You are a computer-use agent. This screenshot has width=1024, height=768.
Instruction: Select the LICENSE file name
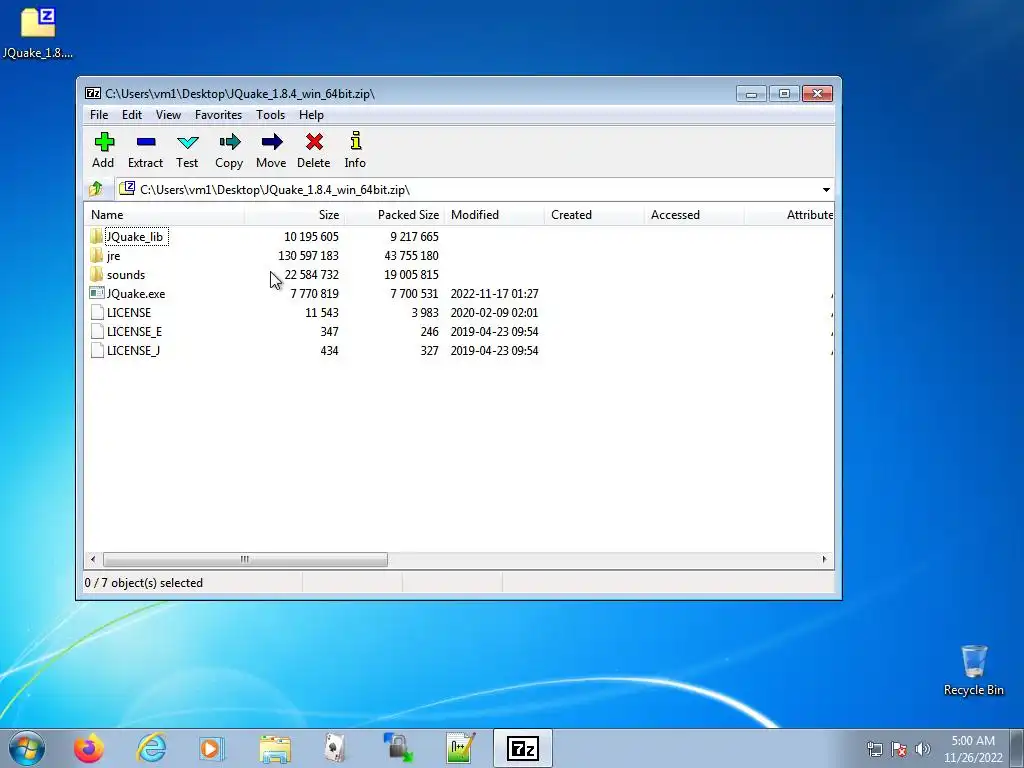(129, 312)
